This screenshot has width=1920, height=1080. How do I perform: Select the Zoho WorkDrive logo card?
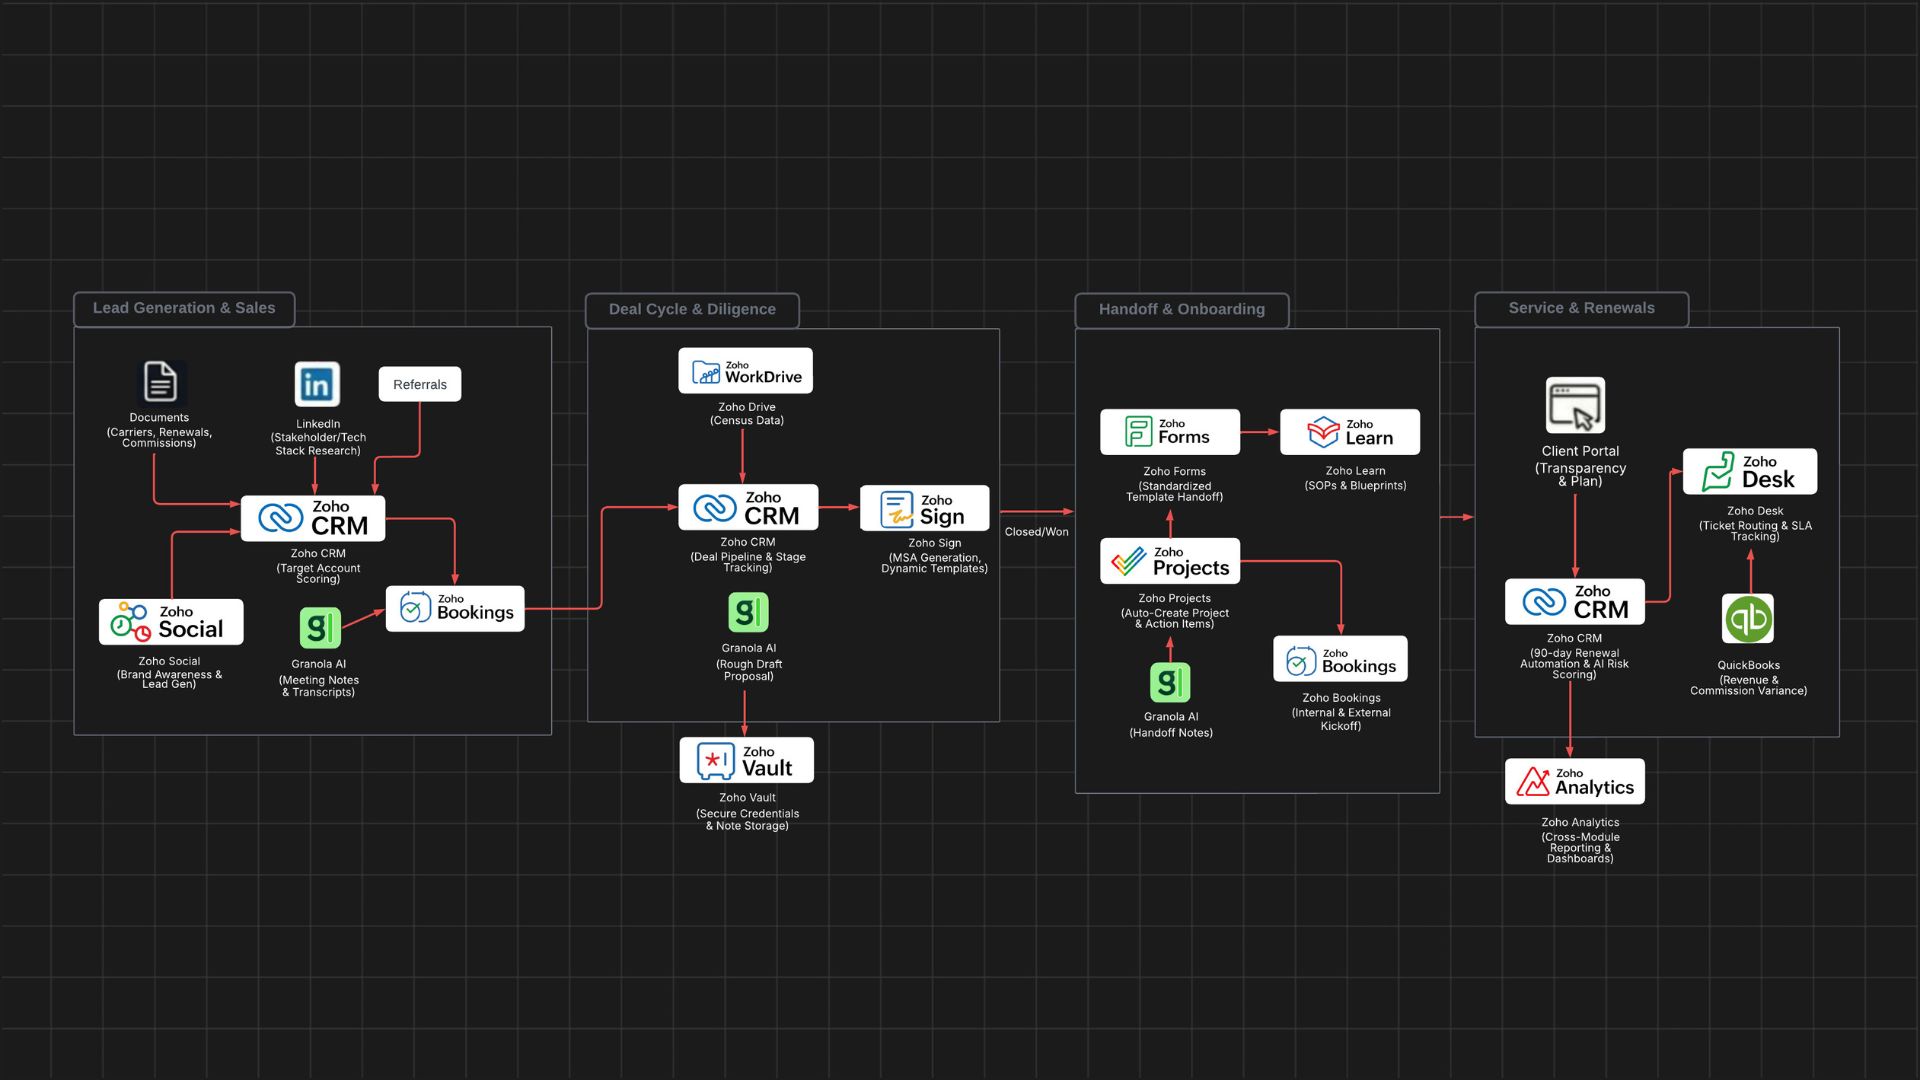[745, 371]
